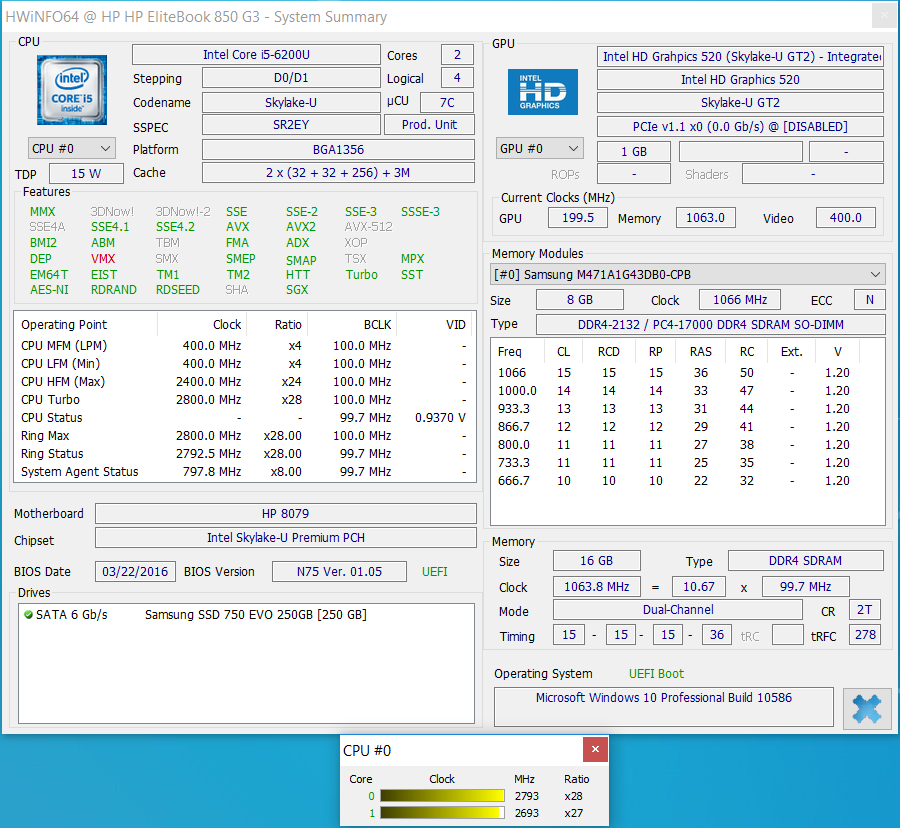Click the µCU value 7C

point(447,102)
